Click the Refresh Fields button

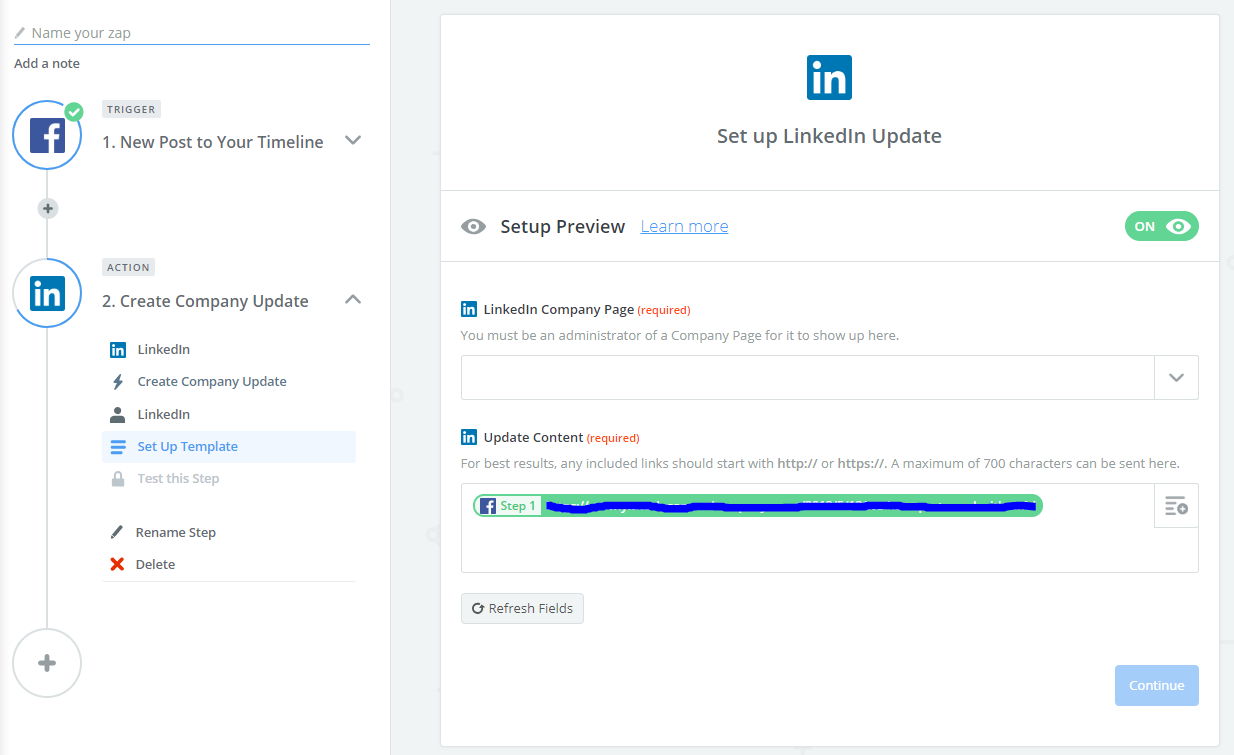(522, 608)
